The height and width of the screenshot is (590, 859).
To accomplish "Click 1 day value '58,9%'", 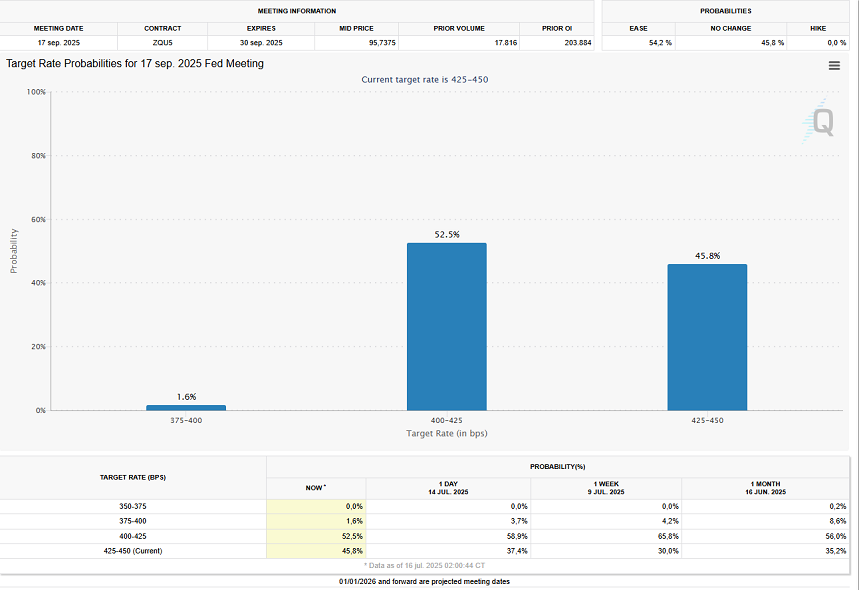I will click(x=517, y=536).
